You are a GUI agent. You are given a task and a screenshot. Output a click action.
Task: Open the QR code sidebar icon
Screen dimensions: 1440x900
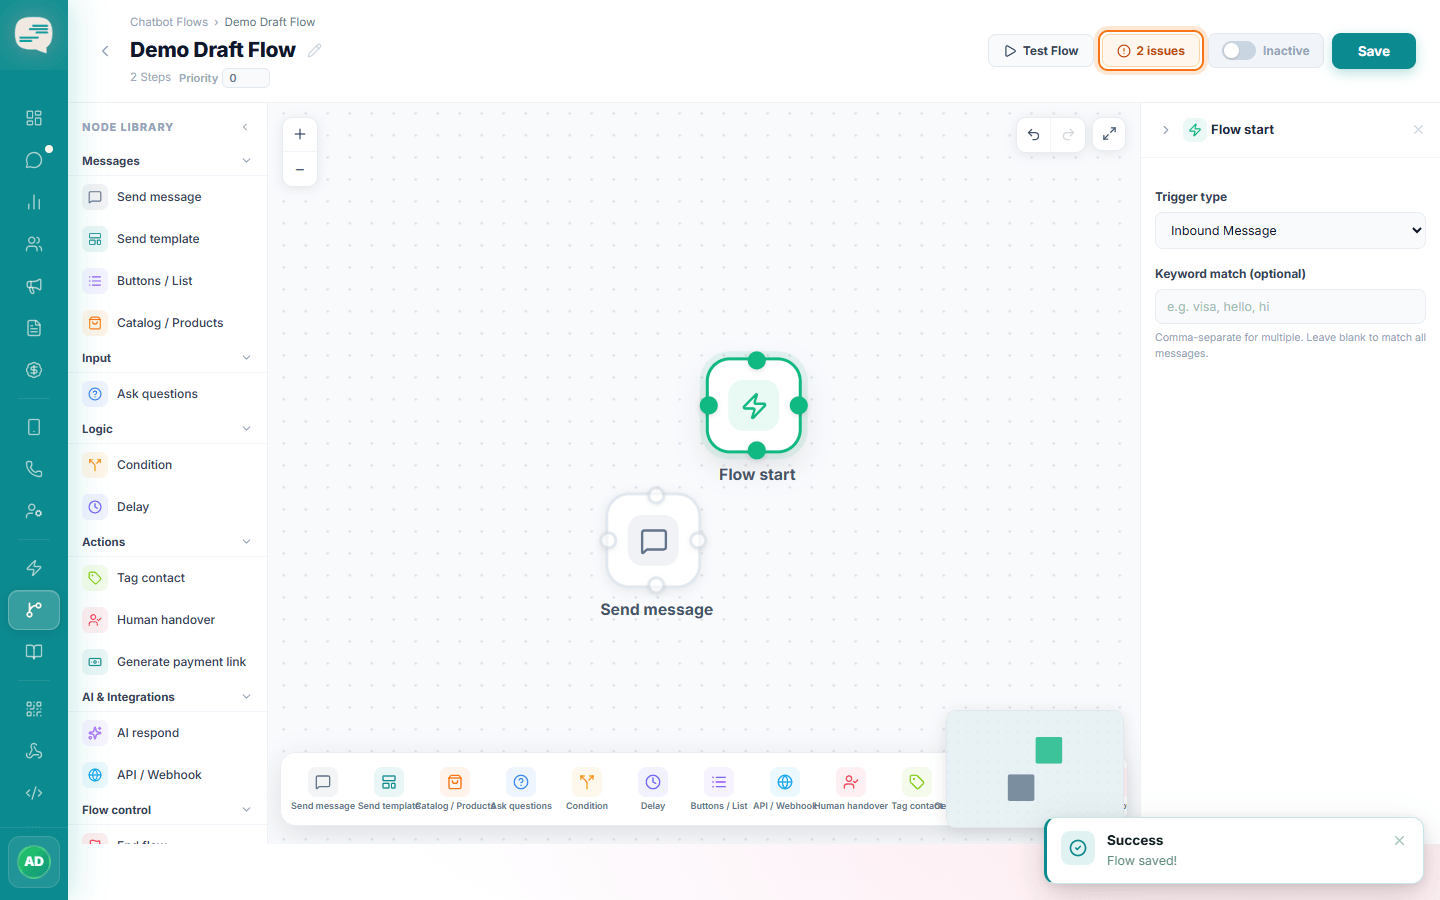[34, 709]
